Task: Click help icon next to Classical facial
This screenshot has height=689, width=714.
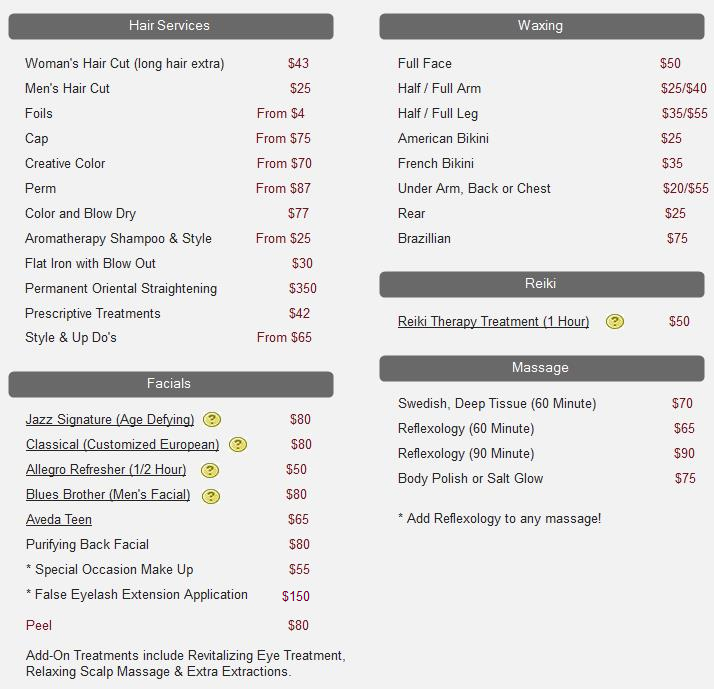Action: pyautogui.click(x=237, y=445)
